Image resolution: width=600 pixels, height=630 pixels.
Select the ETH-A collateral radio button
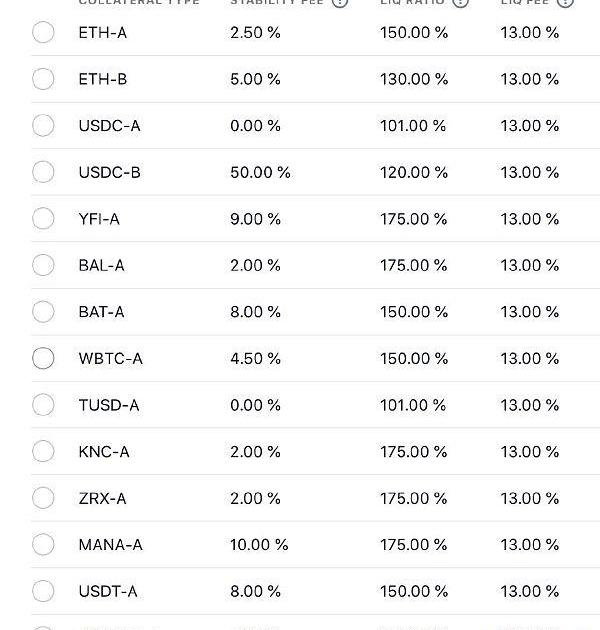(43, 32)
